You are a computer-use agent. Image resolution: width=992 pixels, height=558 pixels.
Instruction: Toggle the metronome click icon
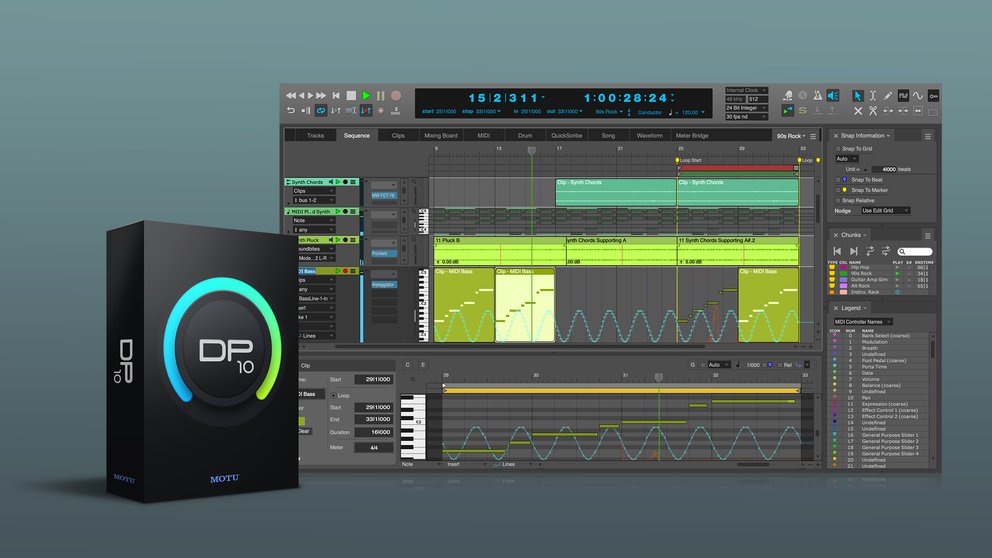click(818, 96)
